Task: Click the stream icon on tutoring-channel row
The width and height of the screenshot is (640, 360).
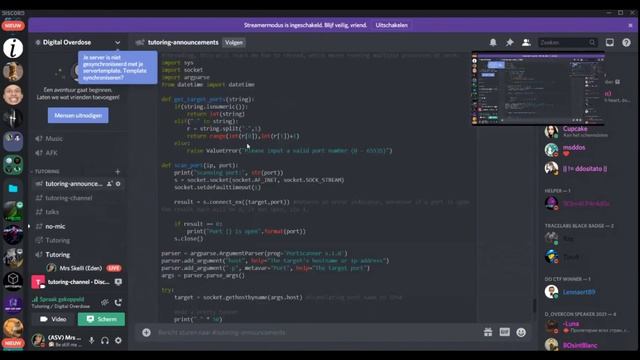Action: 118,282
